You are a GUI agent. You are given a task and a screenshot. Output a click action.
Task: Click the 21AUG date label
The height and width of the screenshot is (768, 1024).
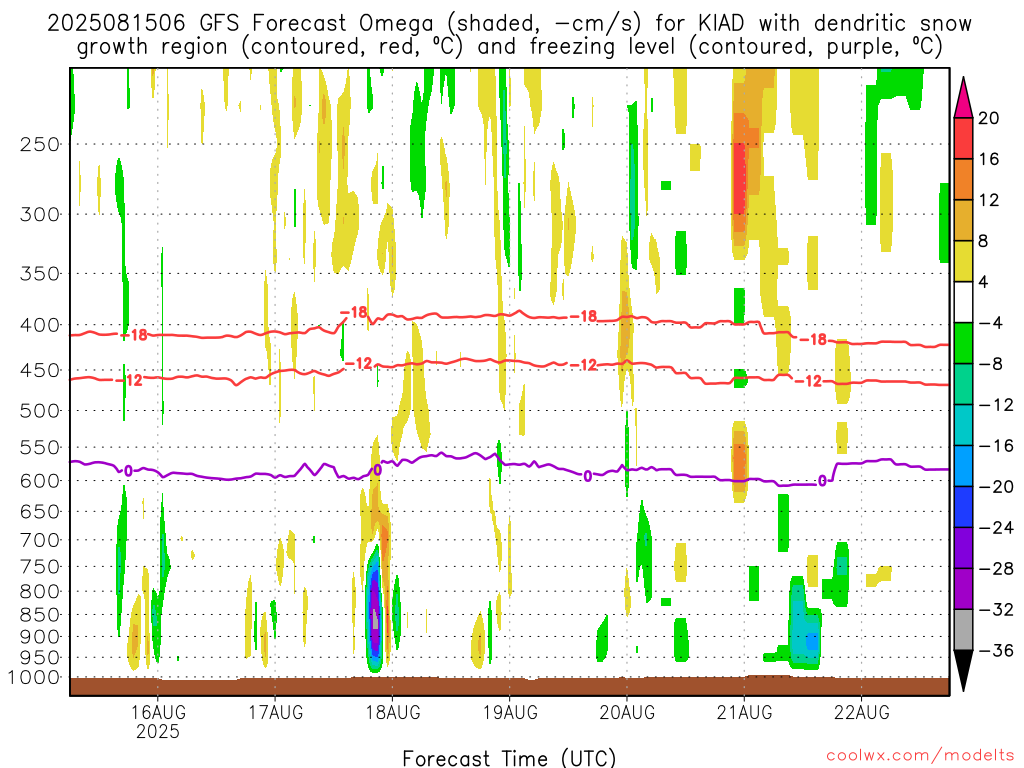coord(744,712)
